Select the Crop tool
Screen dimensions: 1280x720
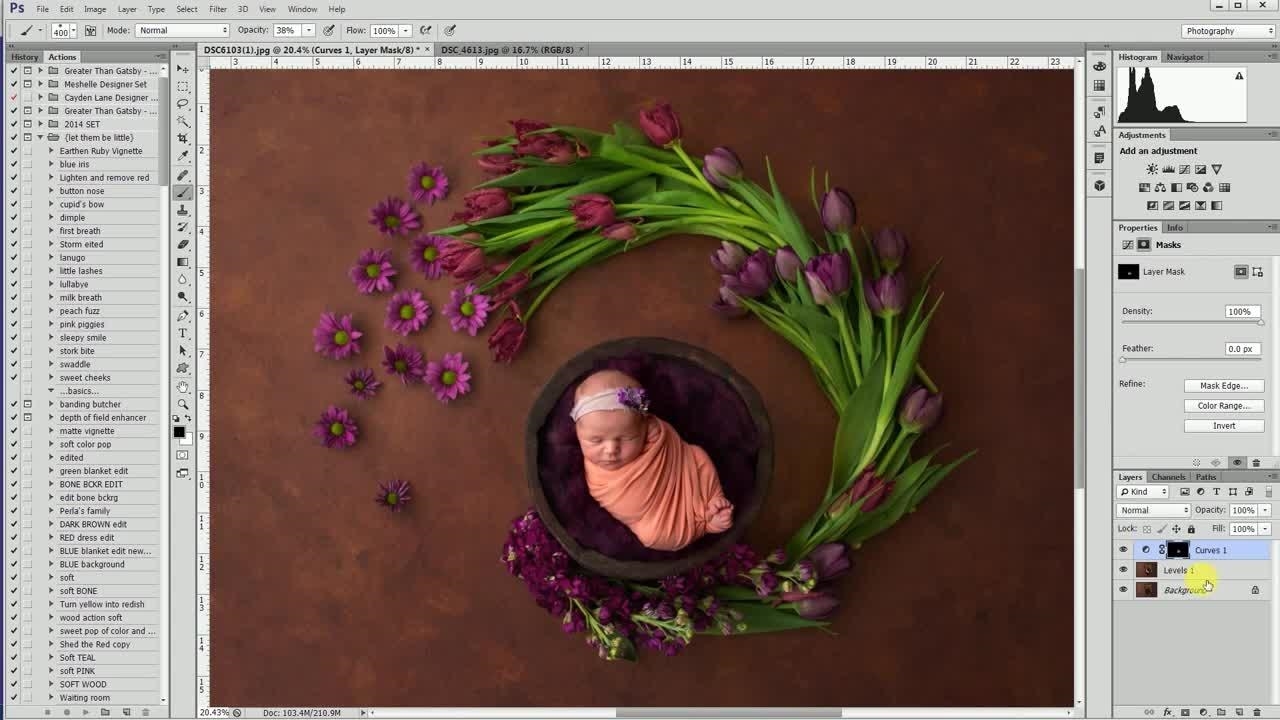coord(183,138)
